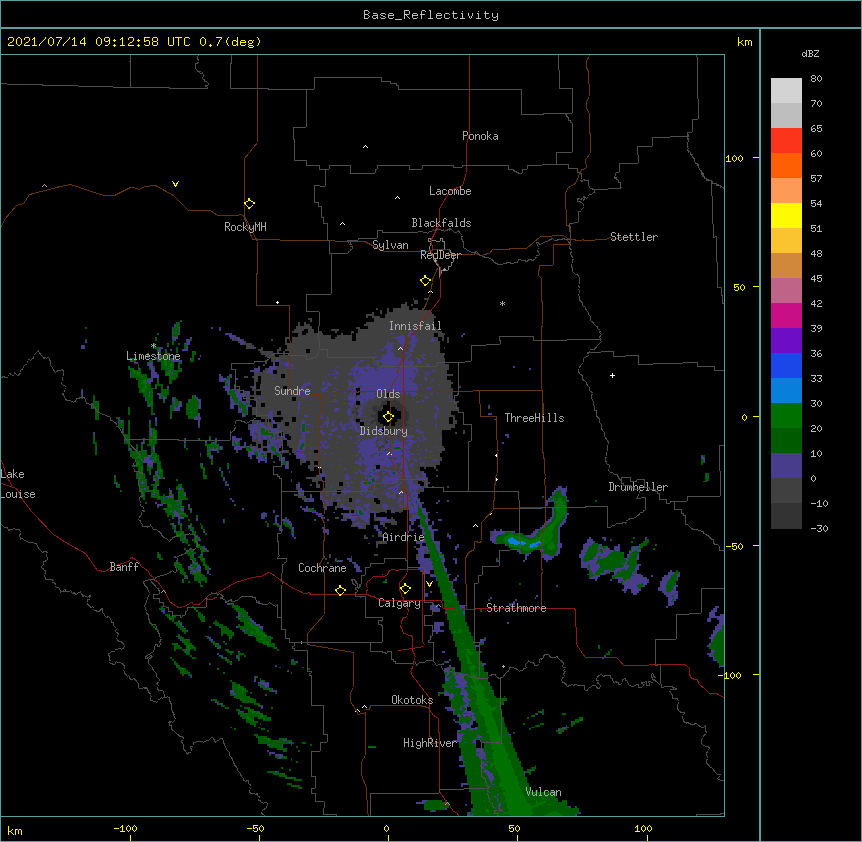862x842 pixels.
Task: Click the dBZ legend heading
Action: point(810,53)
